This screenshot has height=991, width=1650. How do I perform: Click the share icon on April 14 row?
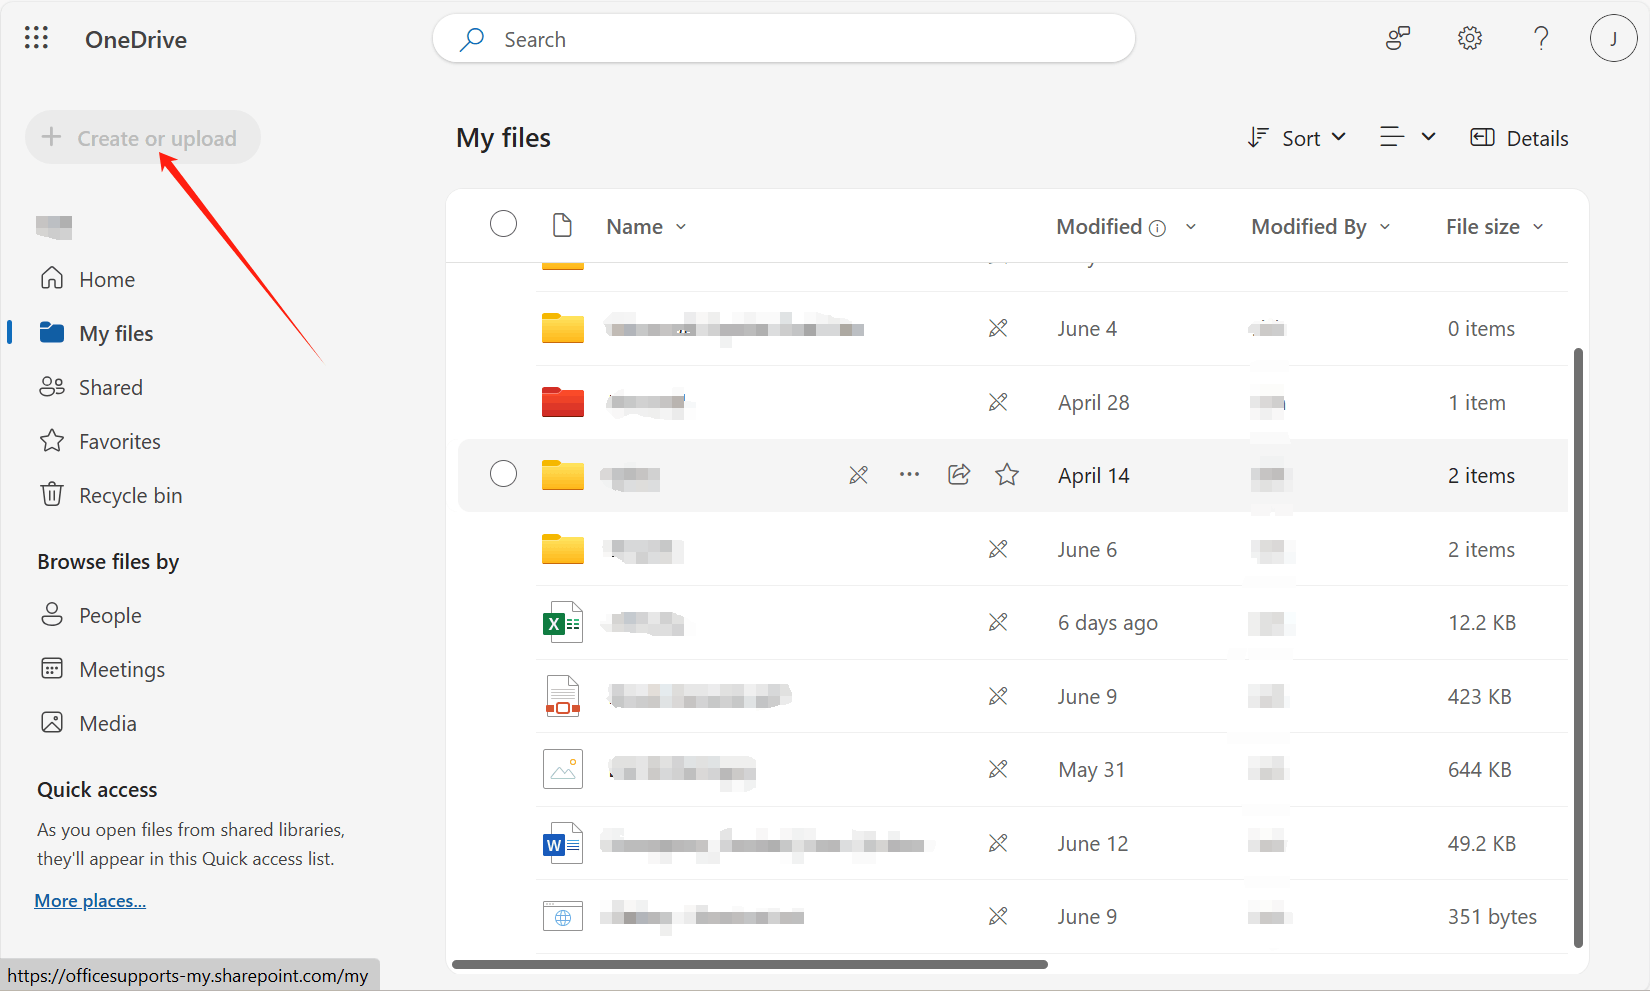tap(959, 475)
